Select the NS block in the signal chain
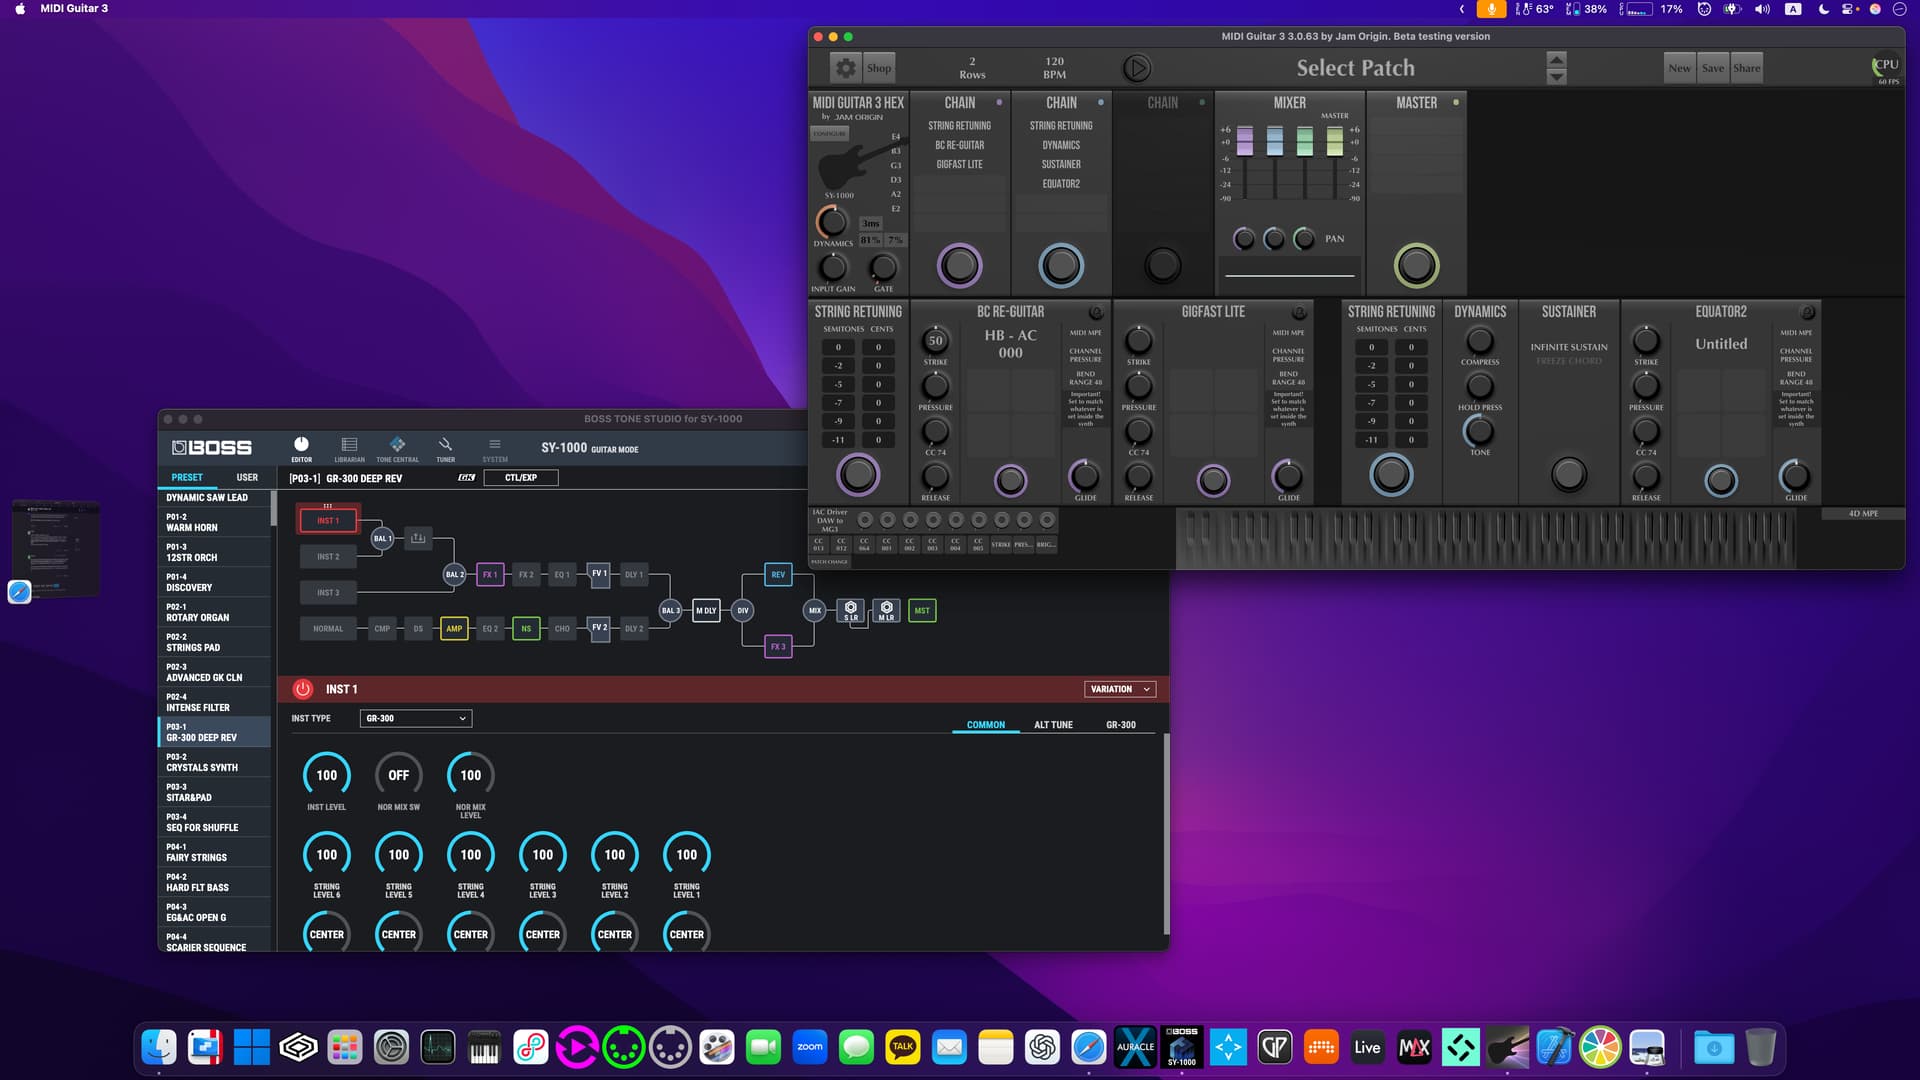Viewport: 1920px width, 1080px height. 526,629
